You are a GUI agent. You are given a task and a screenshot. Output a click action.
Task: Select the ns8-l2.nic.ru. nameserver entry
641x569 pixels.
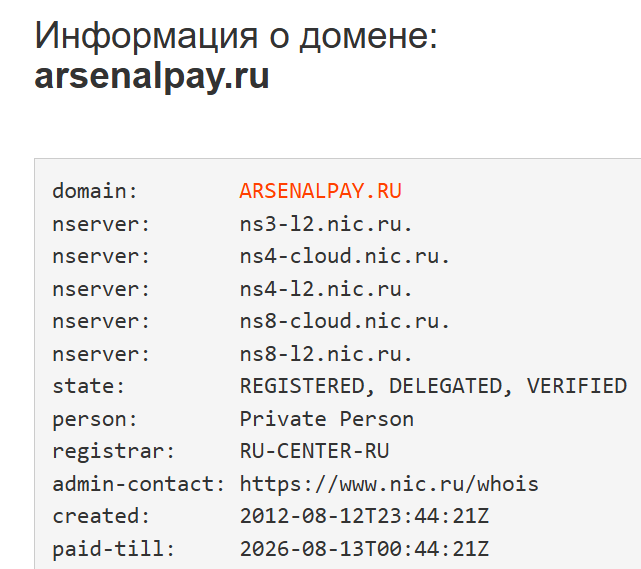(326, 354)
